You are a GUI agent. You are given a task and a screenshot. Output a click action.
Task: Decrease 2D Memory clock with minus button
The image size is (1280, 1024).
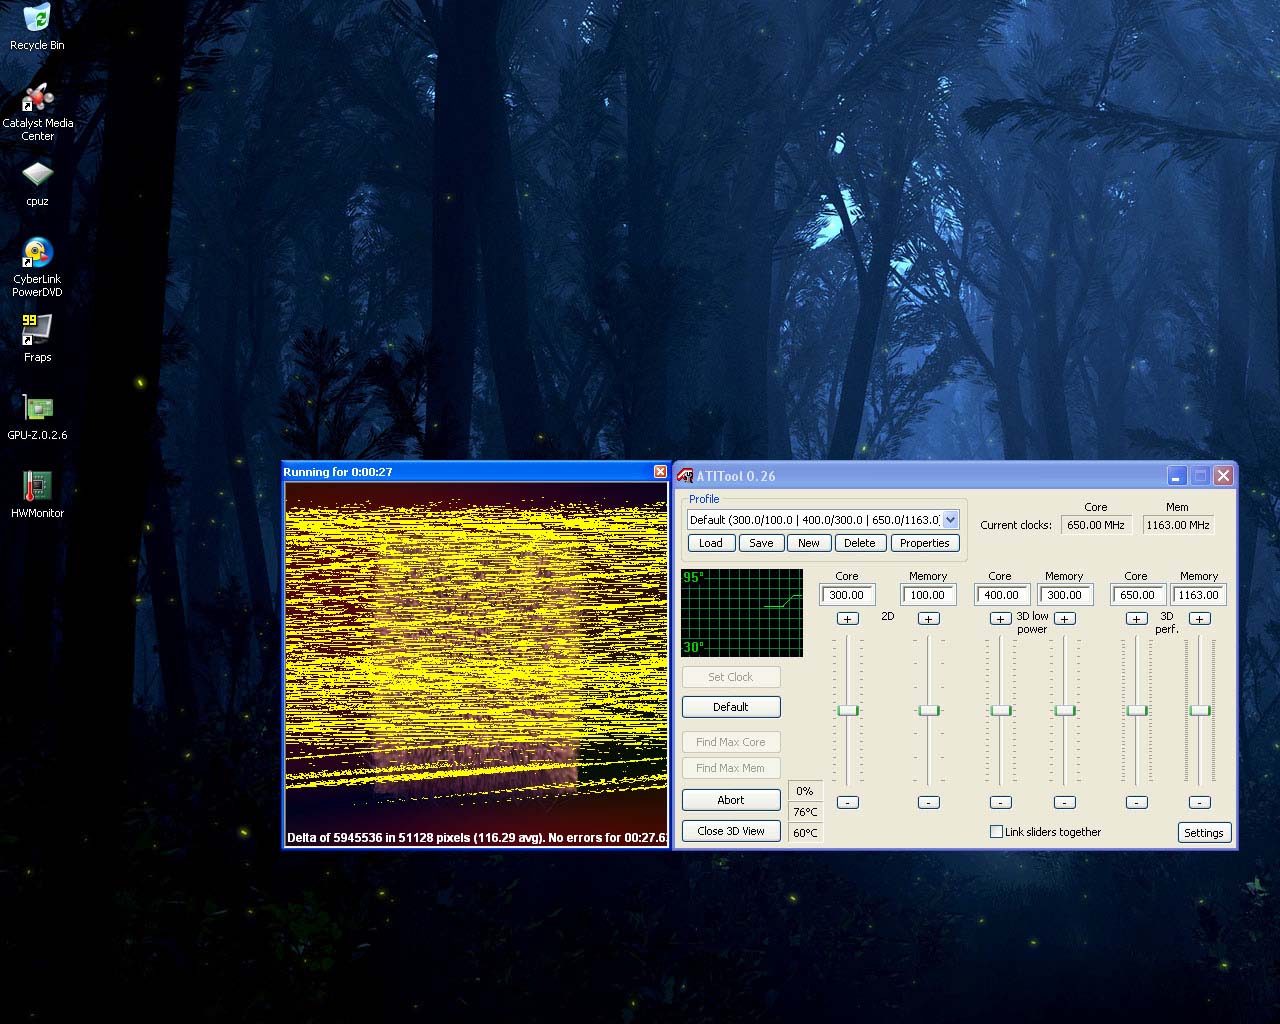[929, 802]
